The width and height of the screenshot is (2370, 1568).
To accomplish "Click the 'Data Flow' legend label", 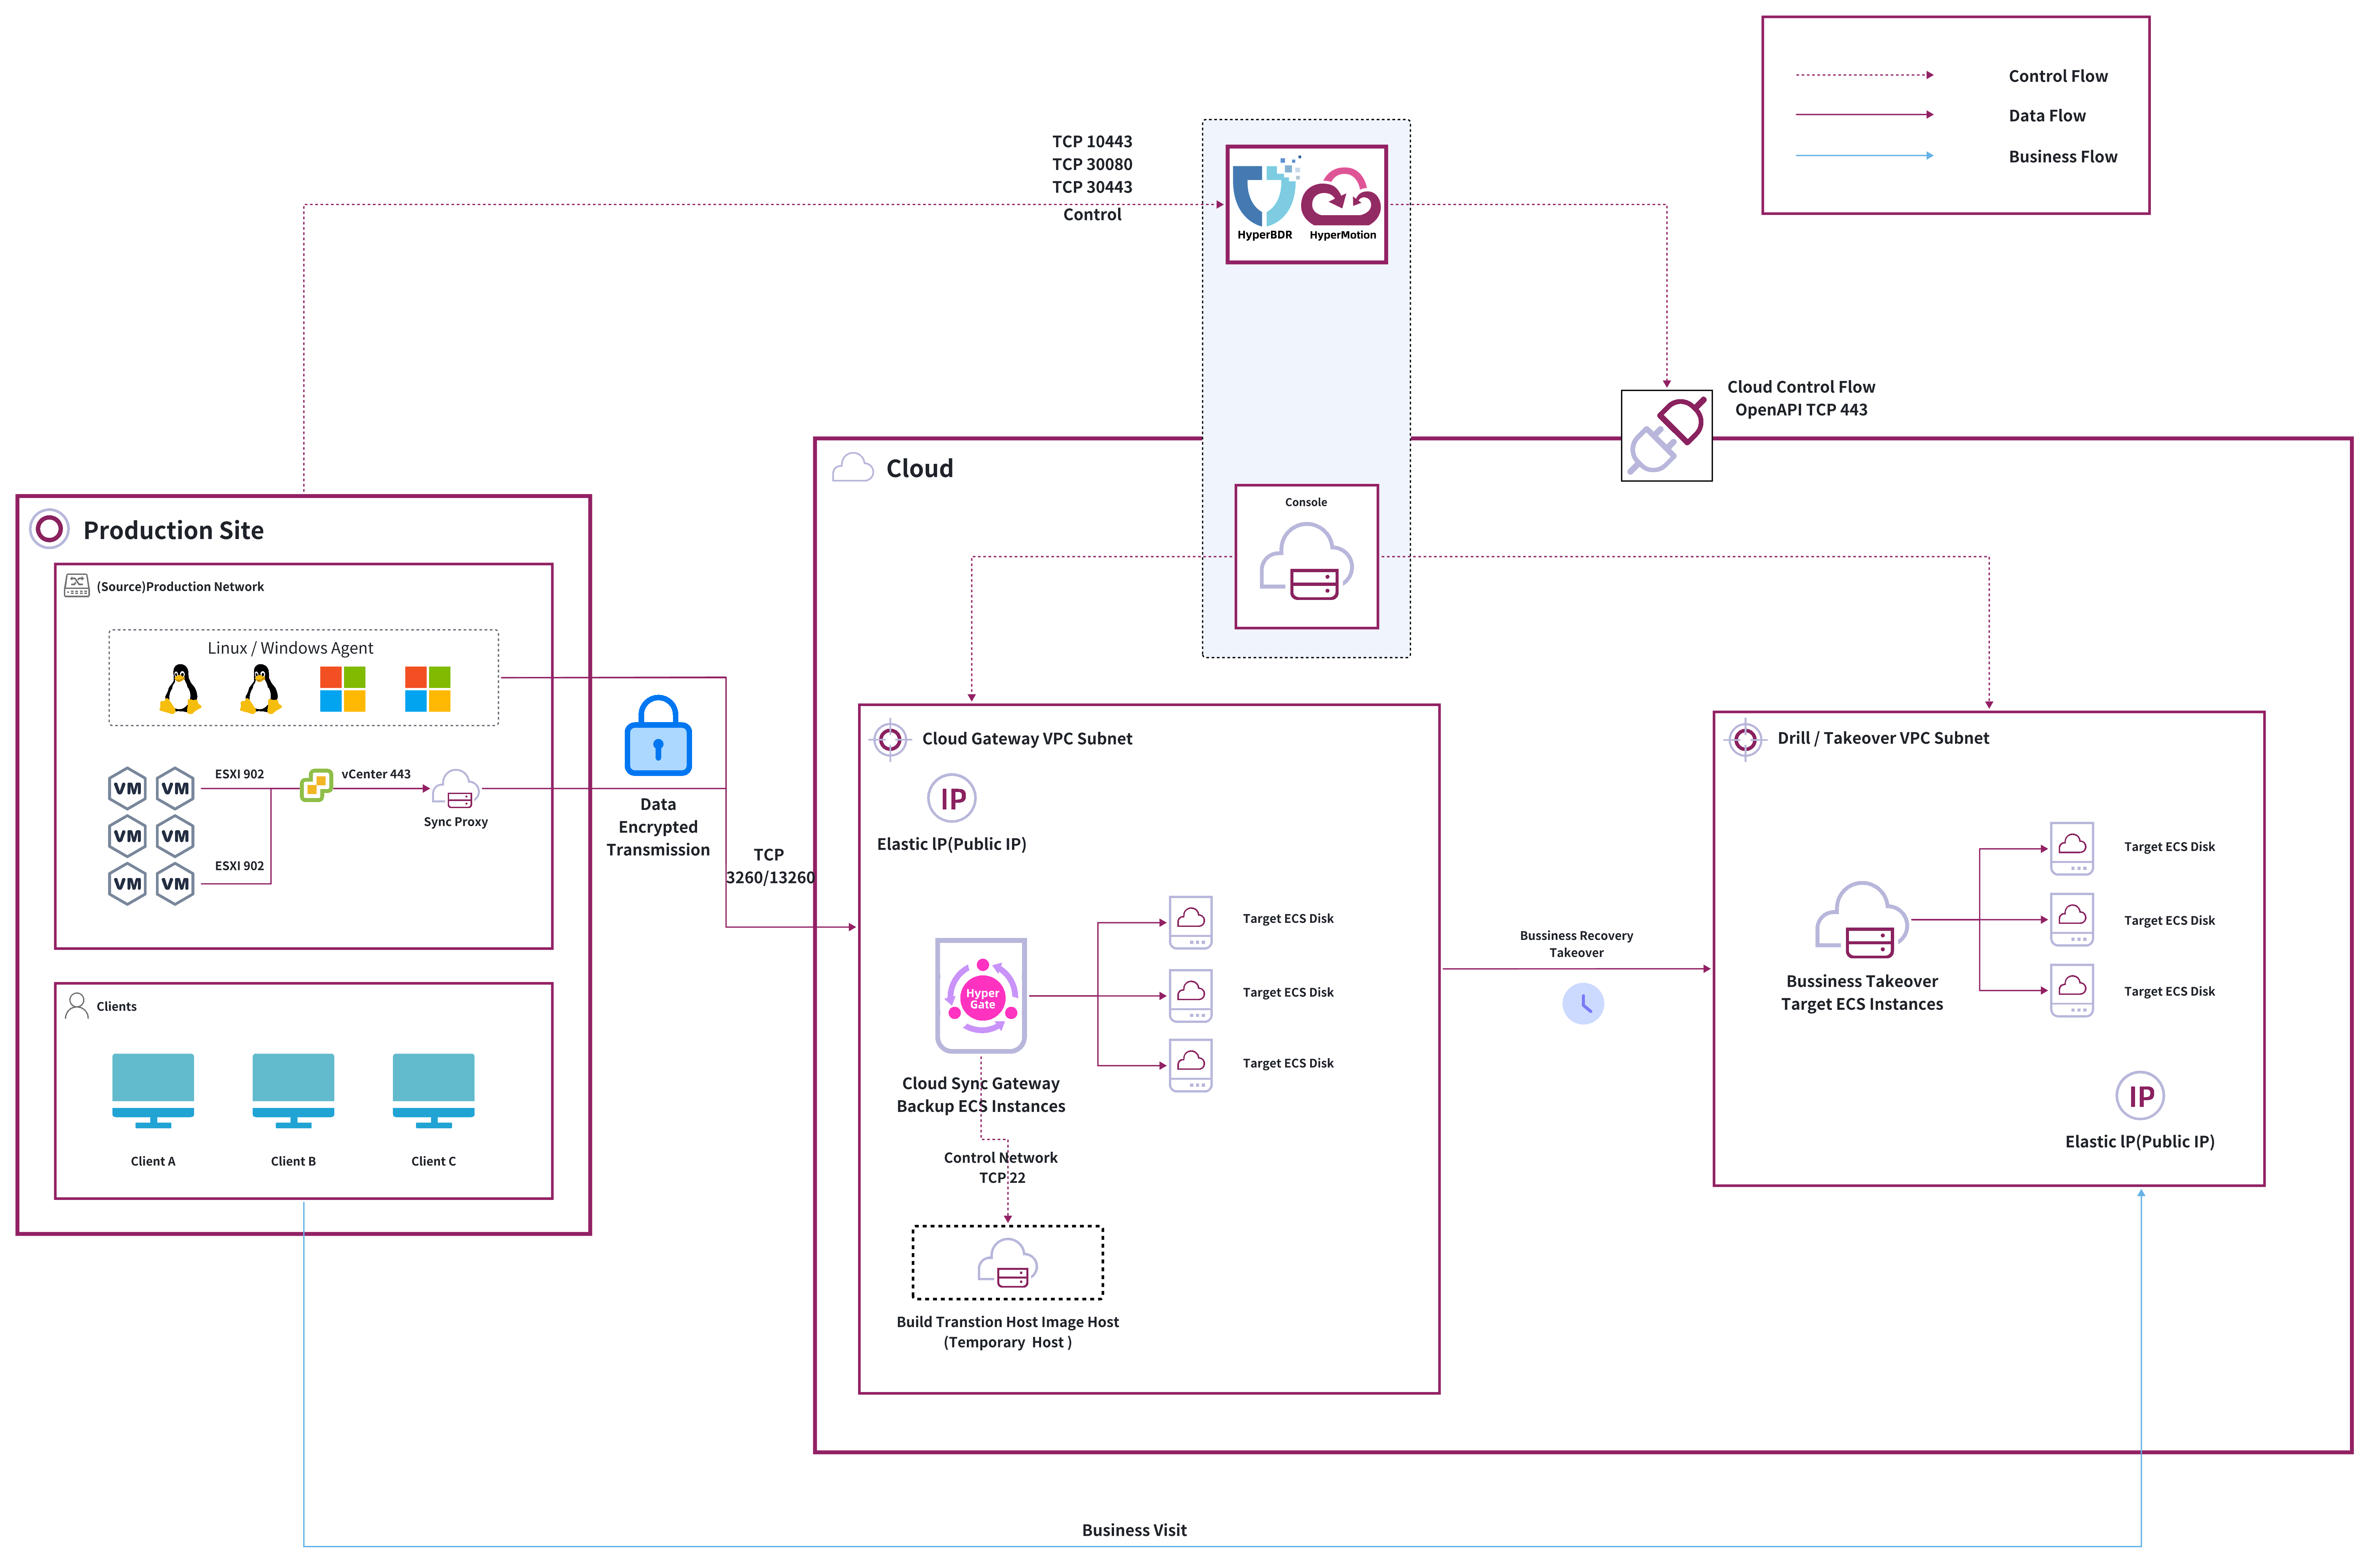I will (2047, 116).
